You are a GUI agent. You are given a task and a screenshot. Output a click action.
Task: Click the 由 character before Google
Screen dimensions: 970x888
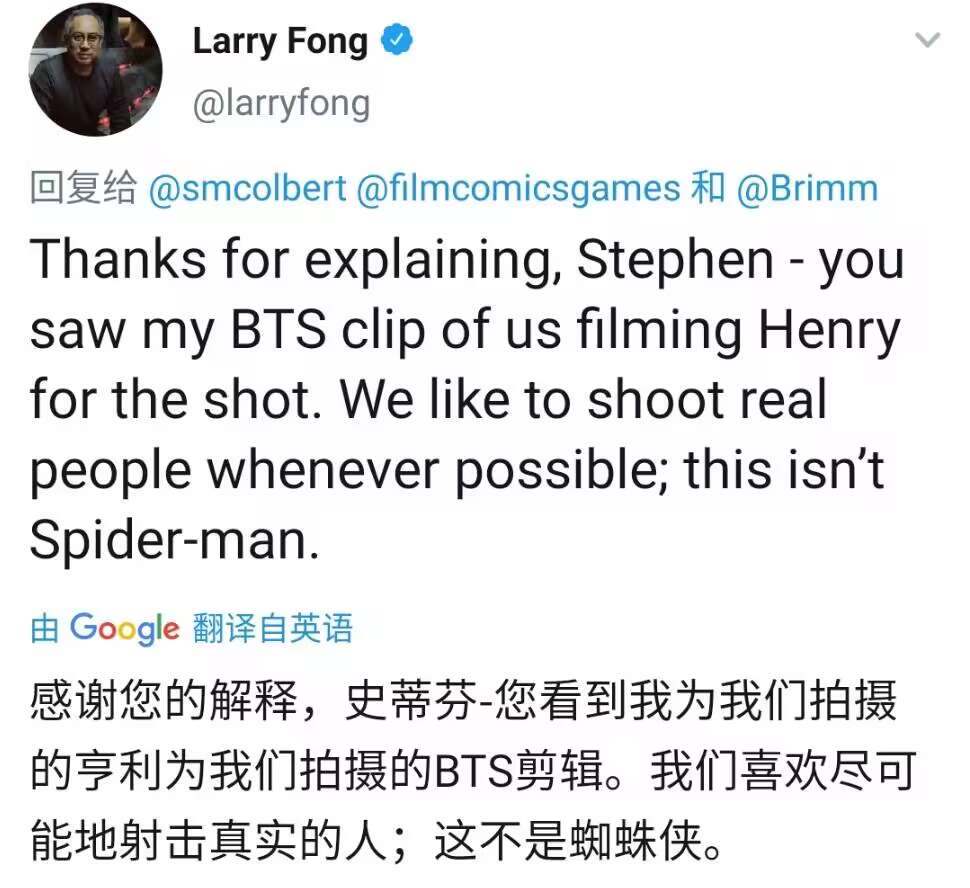(45, 629)
